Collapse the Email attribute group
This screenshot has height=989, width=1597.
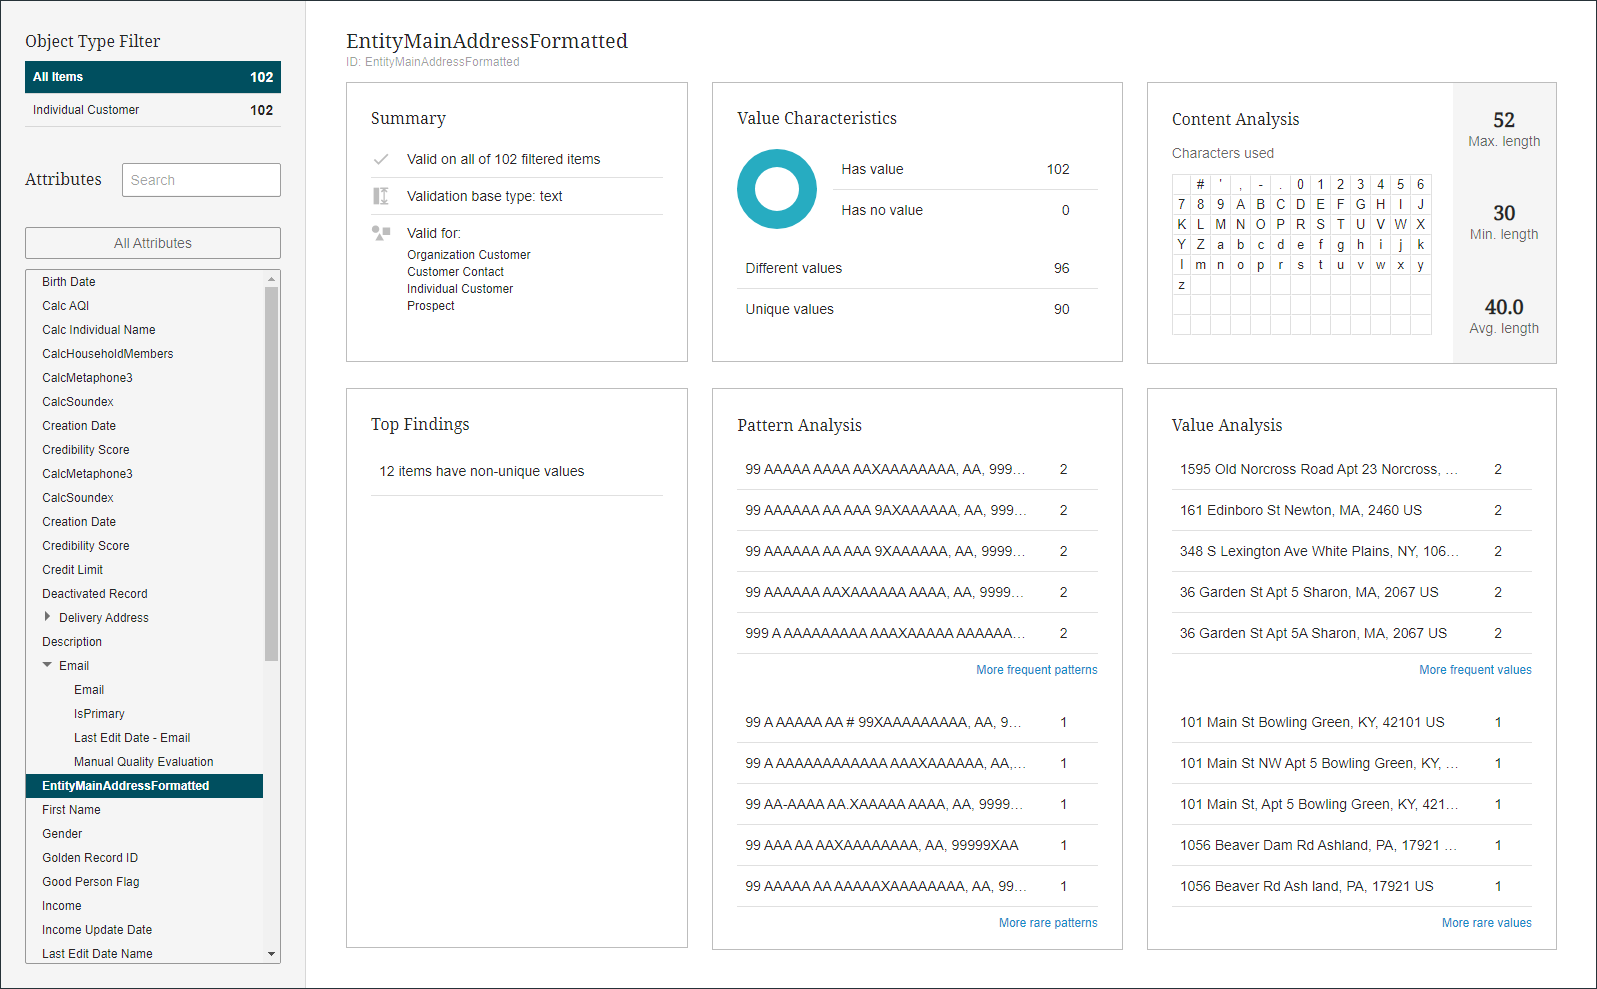point(47,665)
